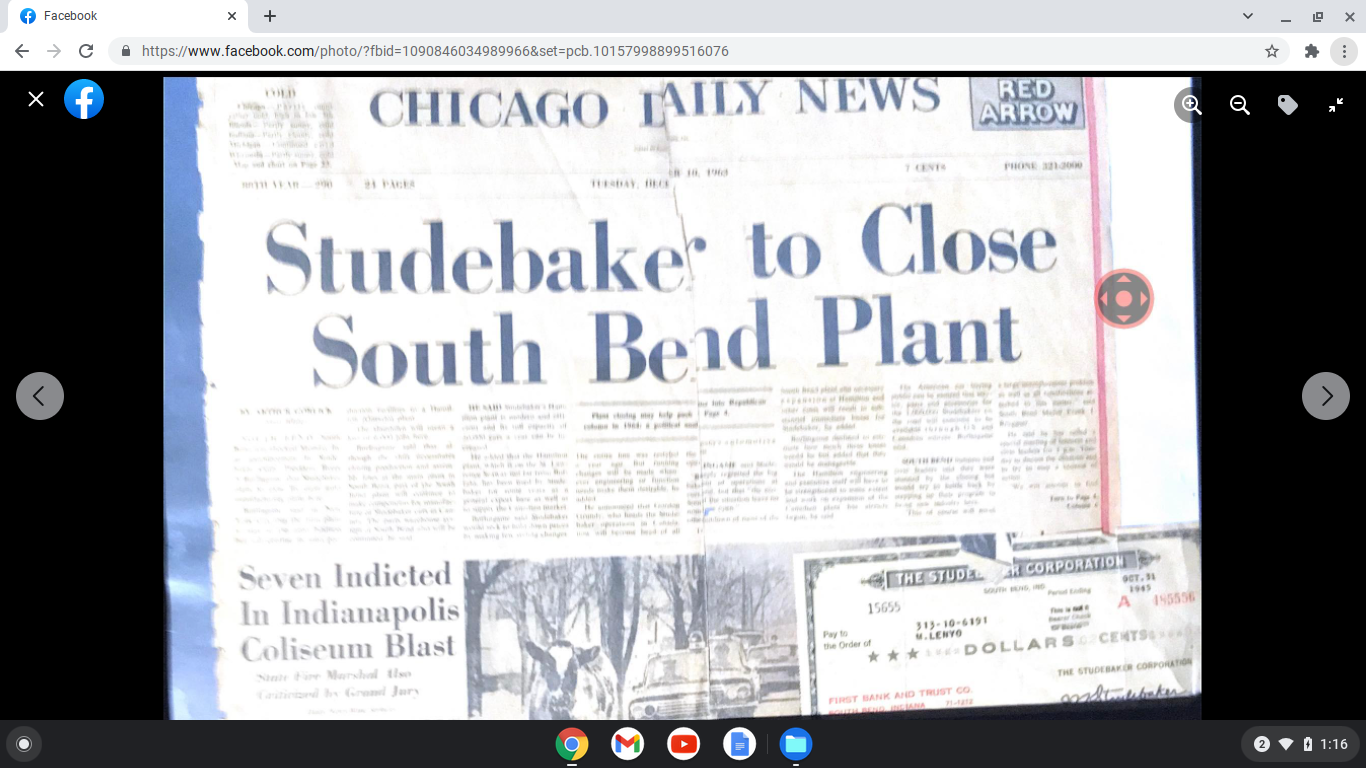Open system tray clock 1:16
The width and height of the screenshot is (1366, 768).
[x=1334, y=744]
